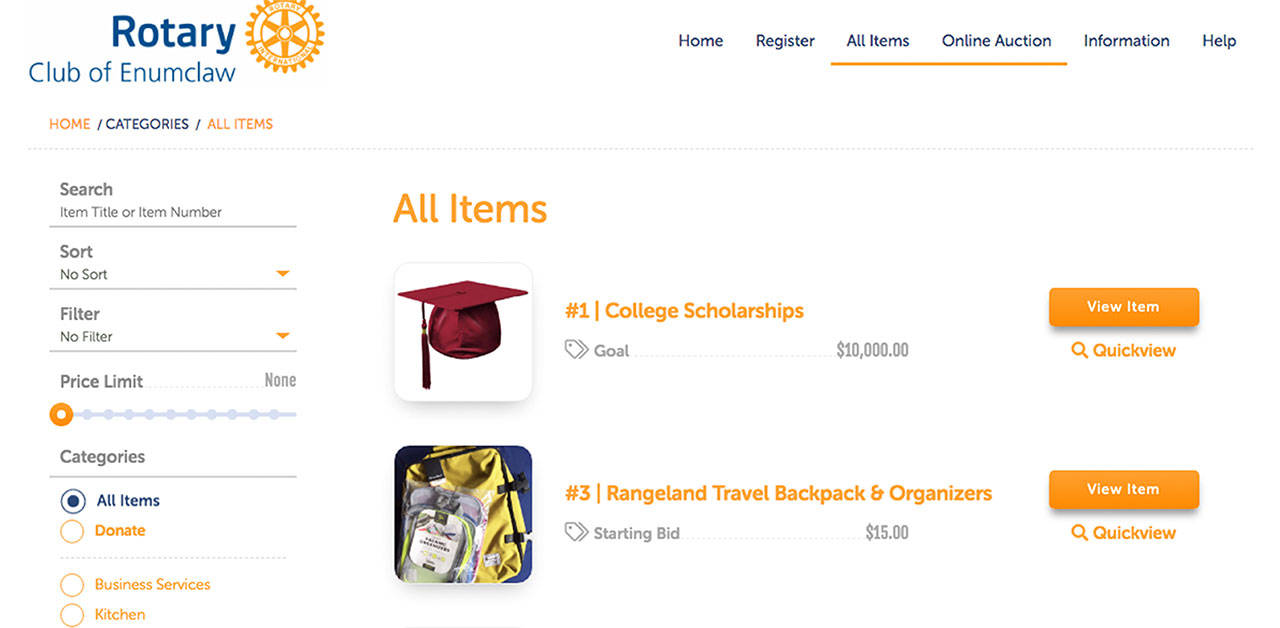Image resolution: width=1280 pixels, height=628 pixels.
Task: Click the tag icon next to Goal
Action: click(576, 350)
